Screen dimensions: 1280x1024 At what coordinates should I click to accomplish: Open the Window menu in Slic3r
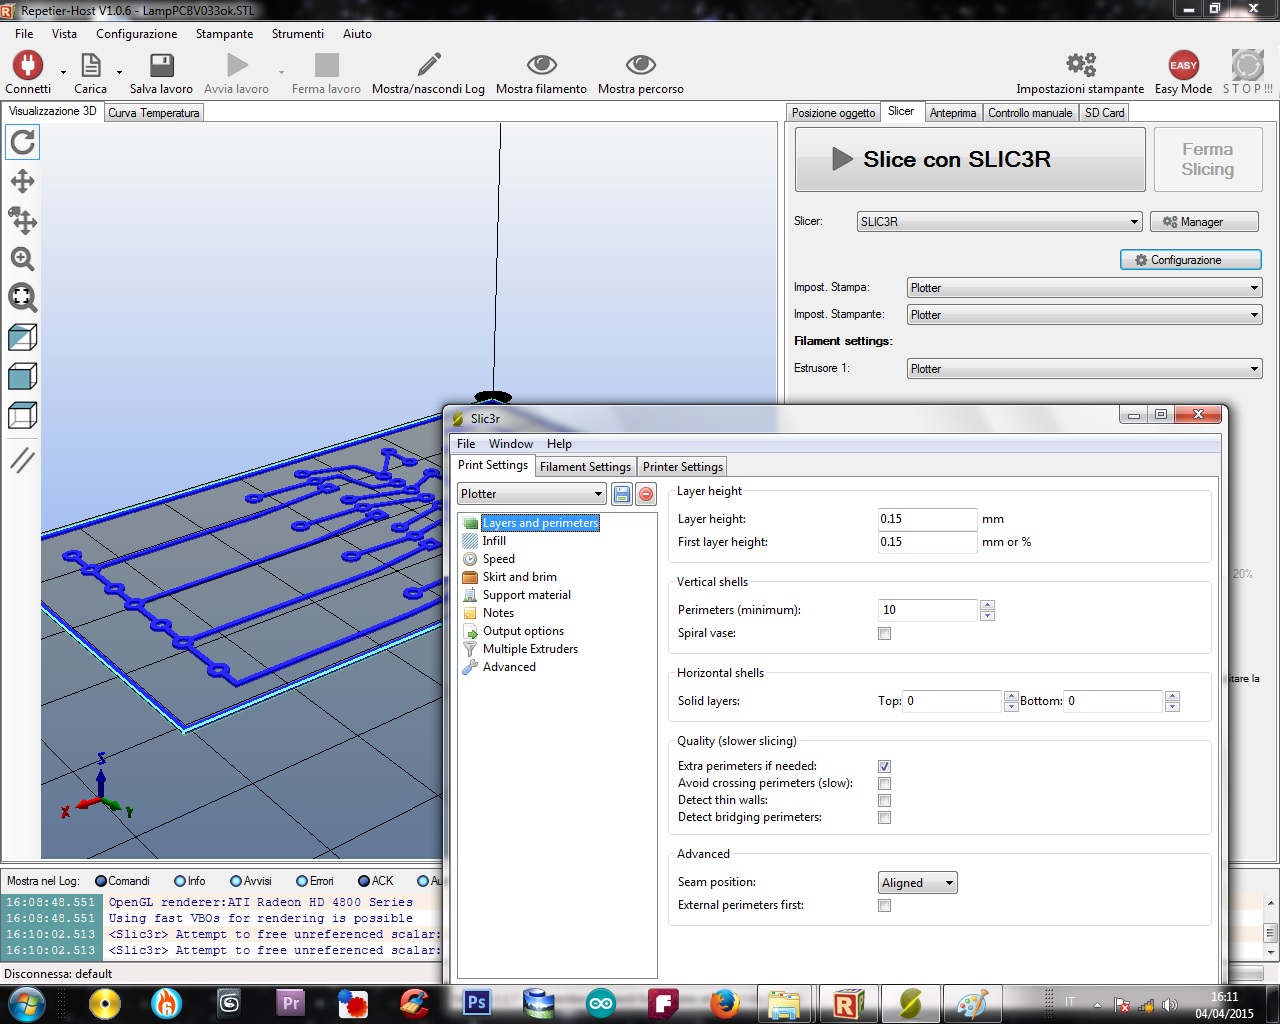coord(511,444)
